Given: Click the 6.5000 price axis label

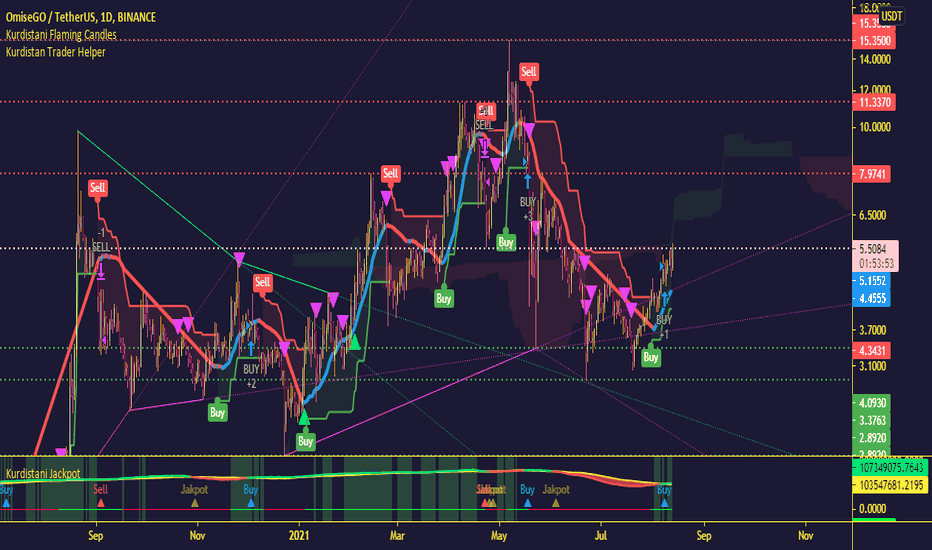Looking at the screenshot, I should click(873, 215).
